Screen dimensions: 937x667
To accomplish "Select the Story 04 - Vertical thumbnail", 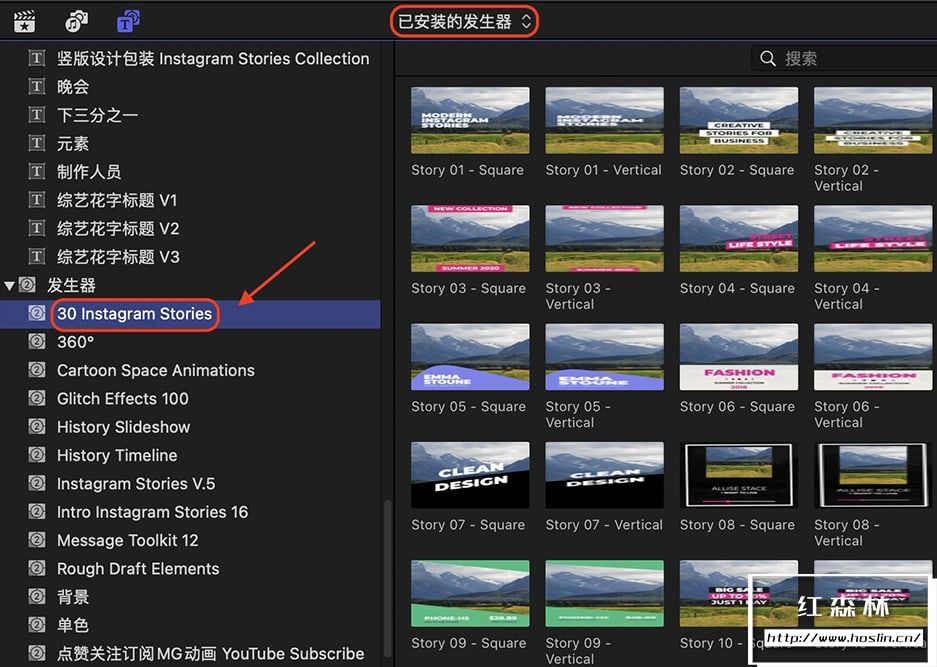I will coord(873,238).
